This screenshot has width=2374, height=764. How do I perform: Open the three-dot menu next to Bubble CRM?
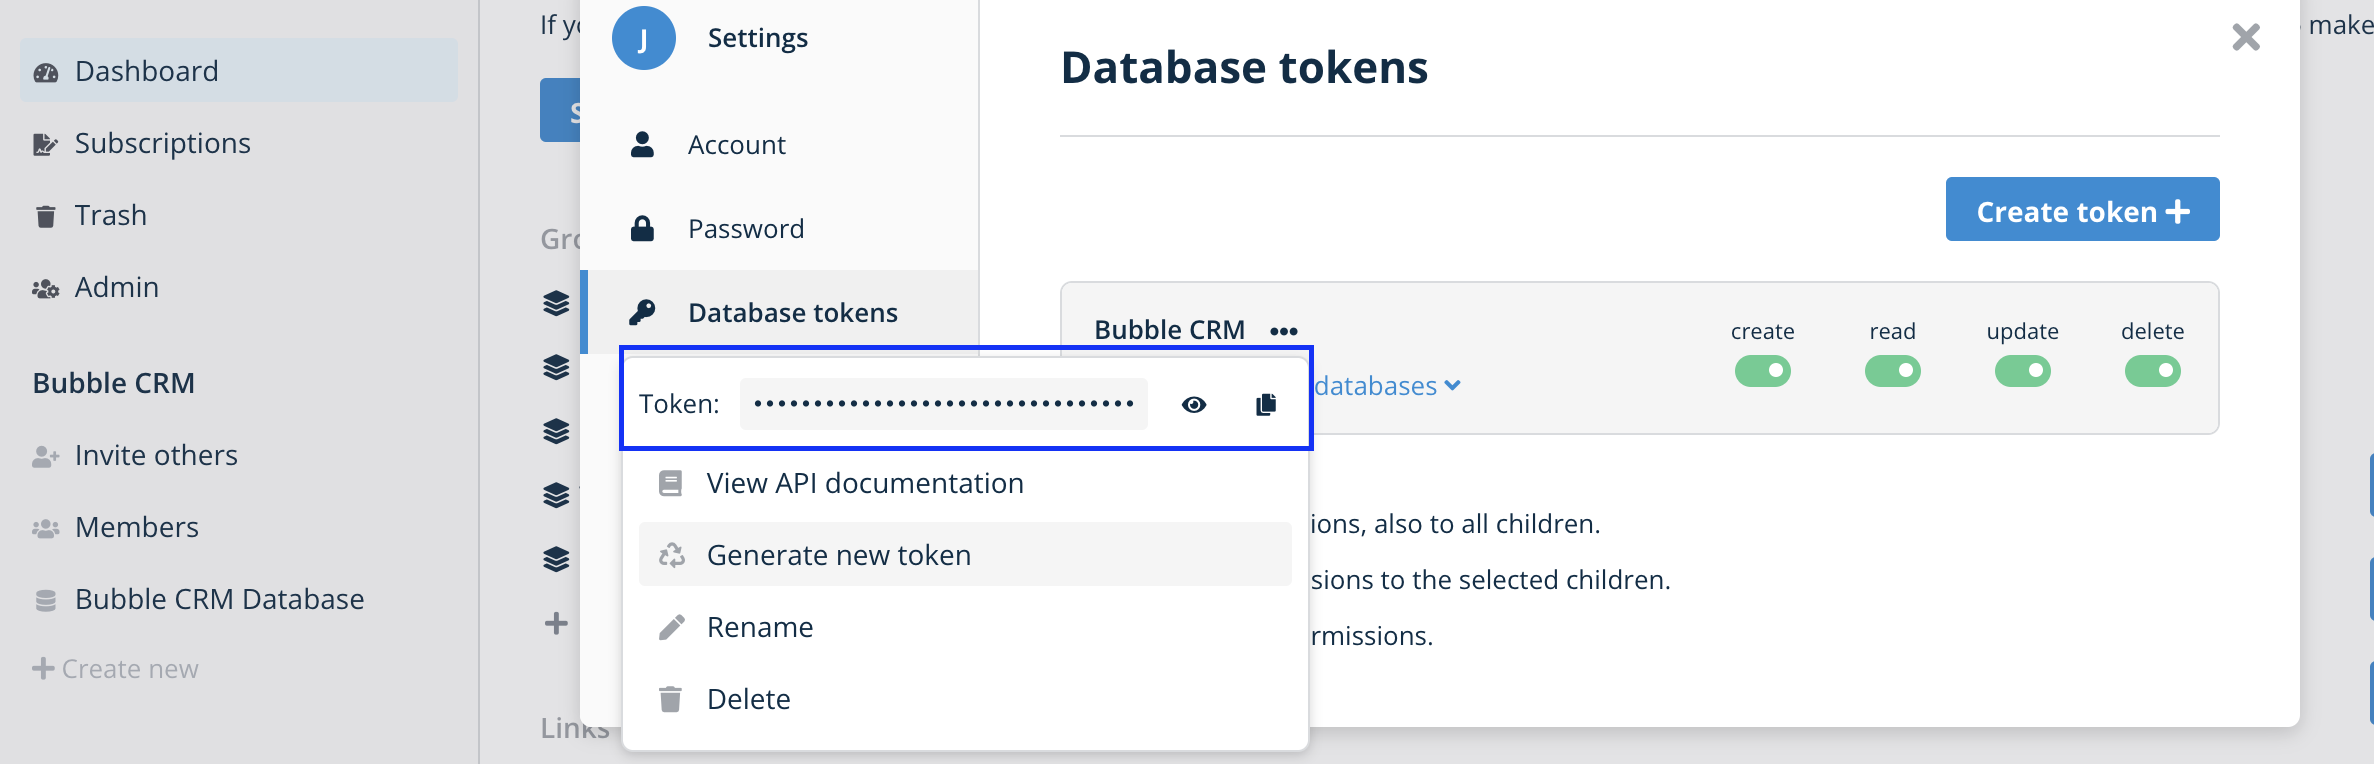(x=1283, y=330)
